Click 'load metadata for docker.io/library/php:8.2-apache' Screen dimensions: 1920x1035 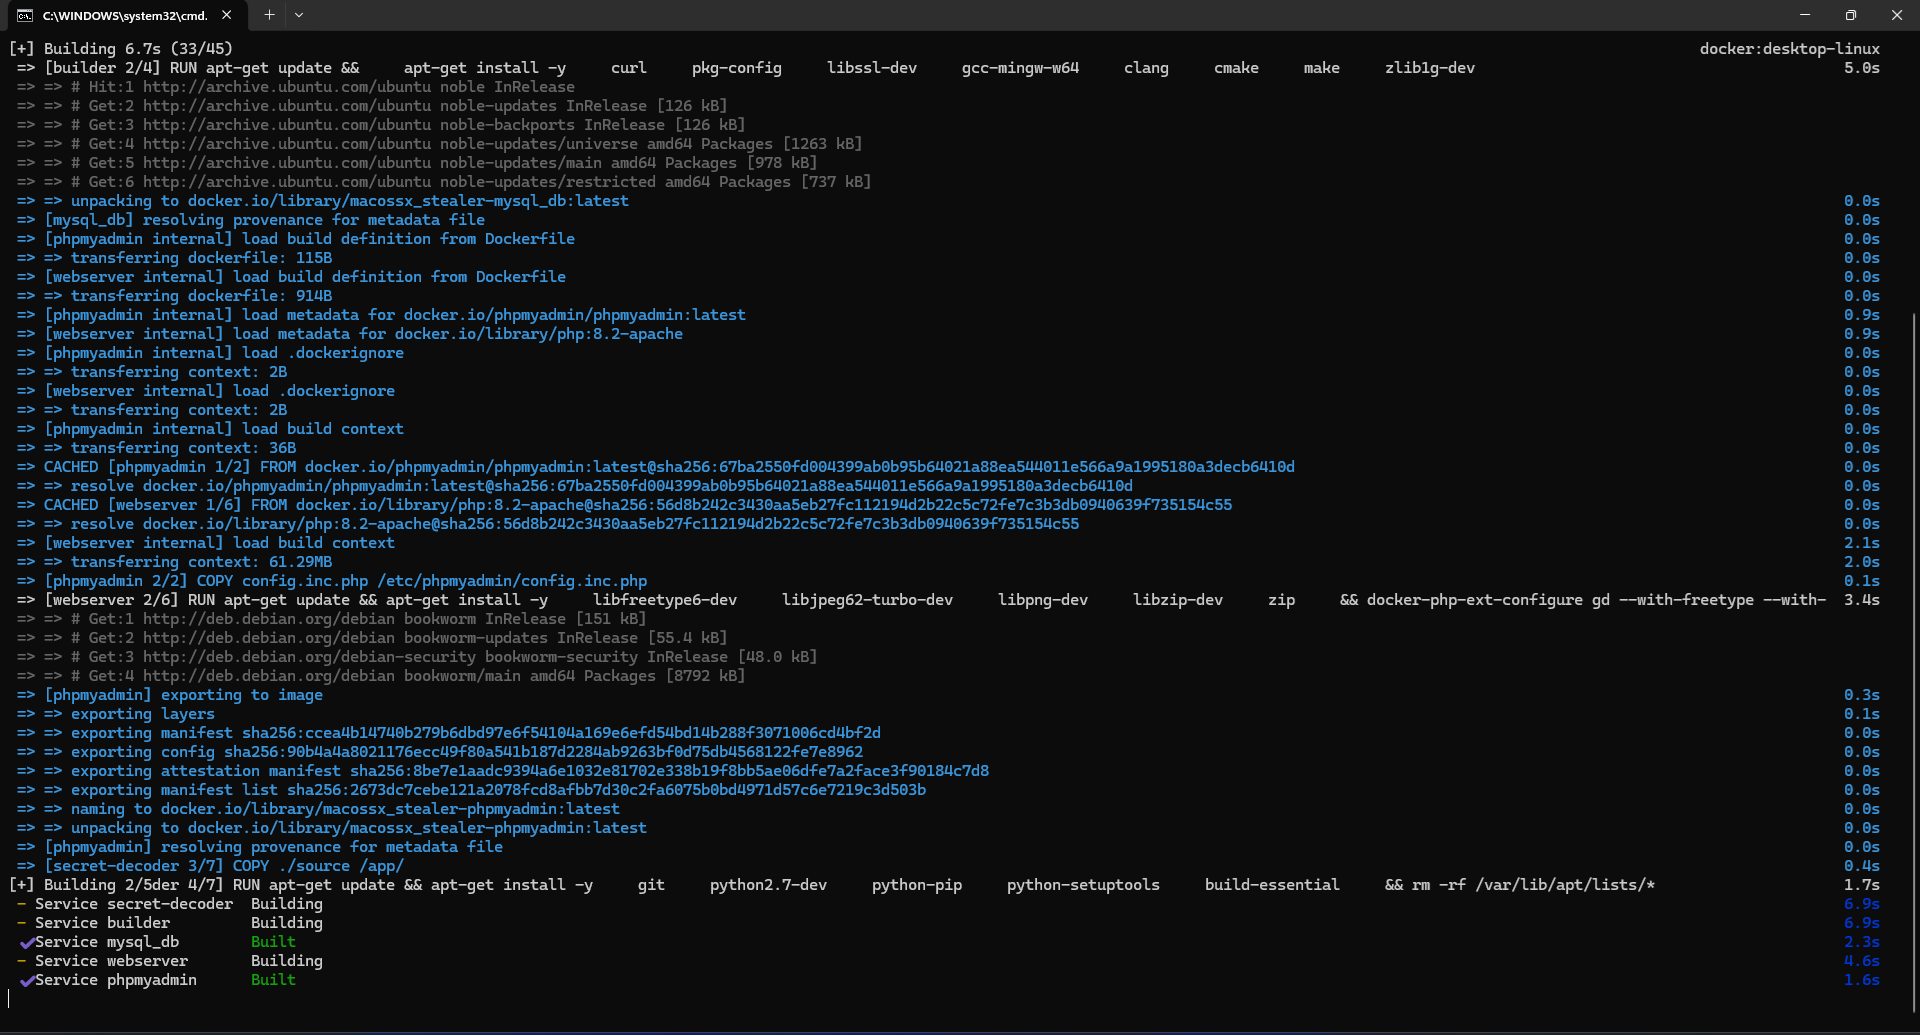[350, 334]
